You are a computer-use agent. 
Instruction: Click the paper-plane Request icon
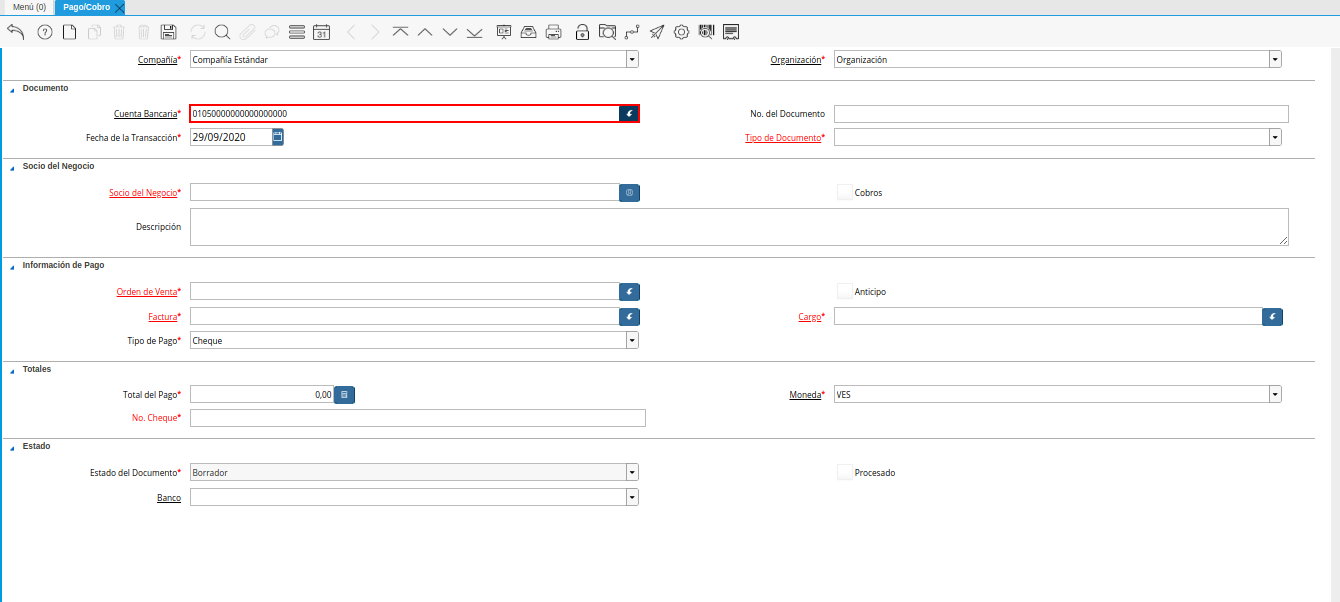click(x=656, y=32)
